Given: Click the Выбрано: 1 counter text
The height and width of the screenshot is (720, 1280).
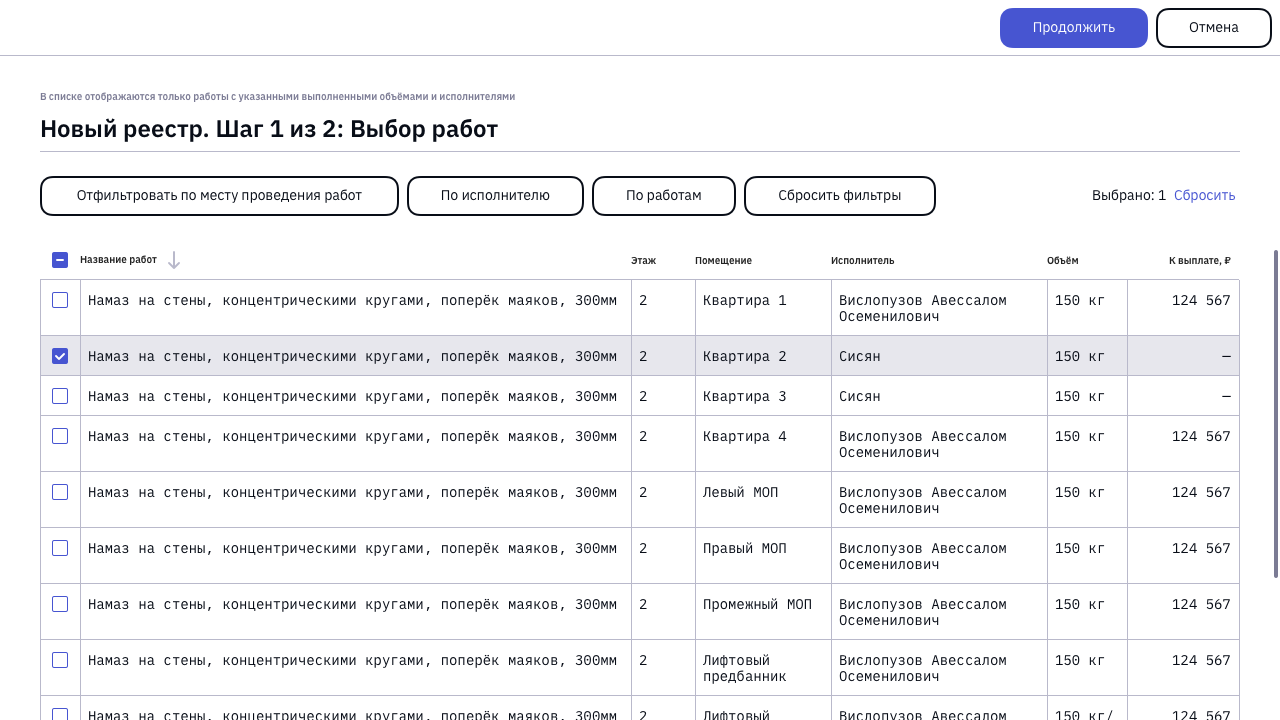Looking at the screenshot, I should 1129,196.
